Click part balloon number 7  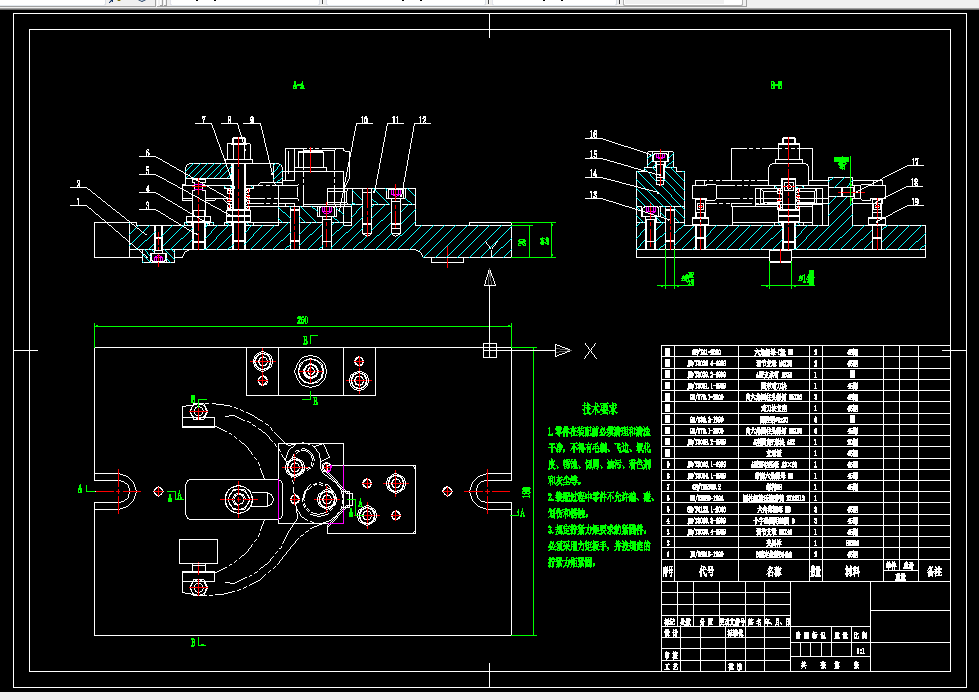click(204, 119)
